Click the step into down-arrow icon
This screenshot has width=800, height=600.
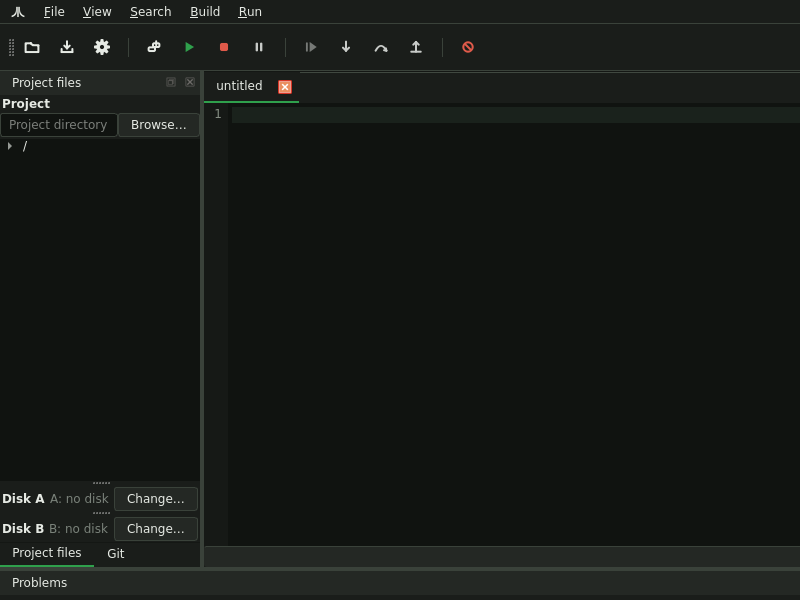point(346,47)
